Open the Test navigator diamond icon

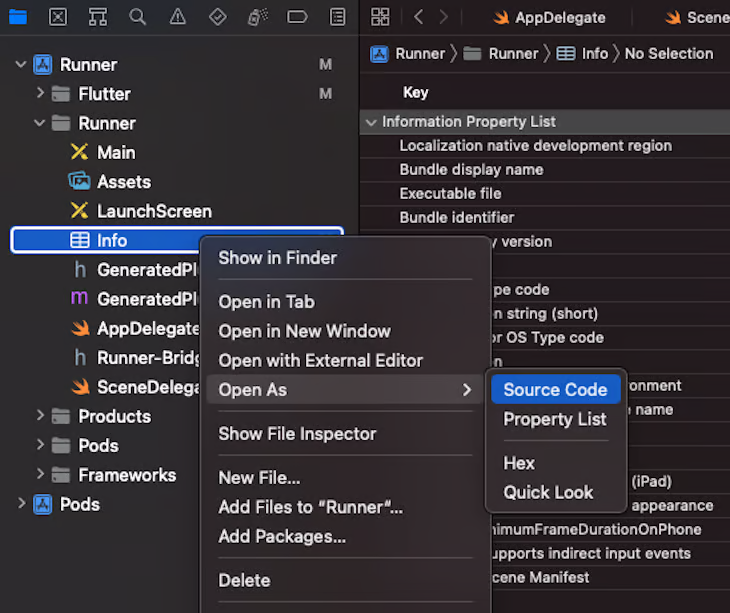(x=217, y=17)
